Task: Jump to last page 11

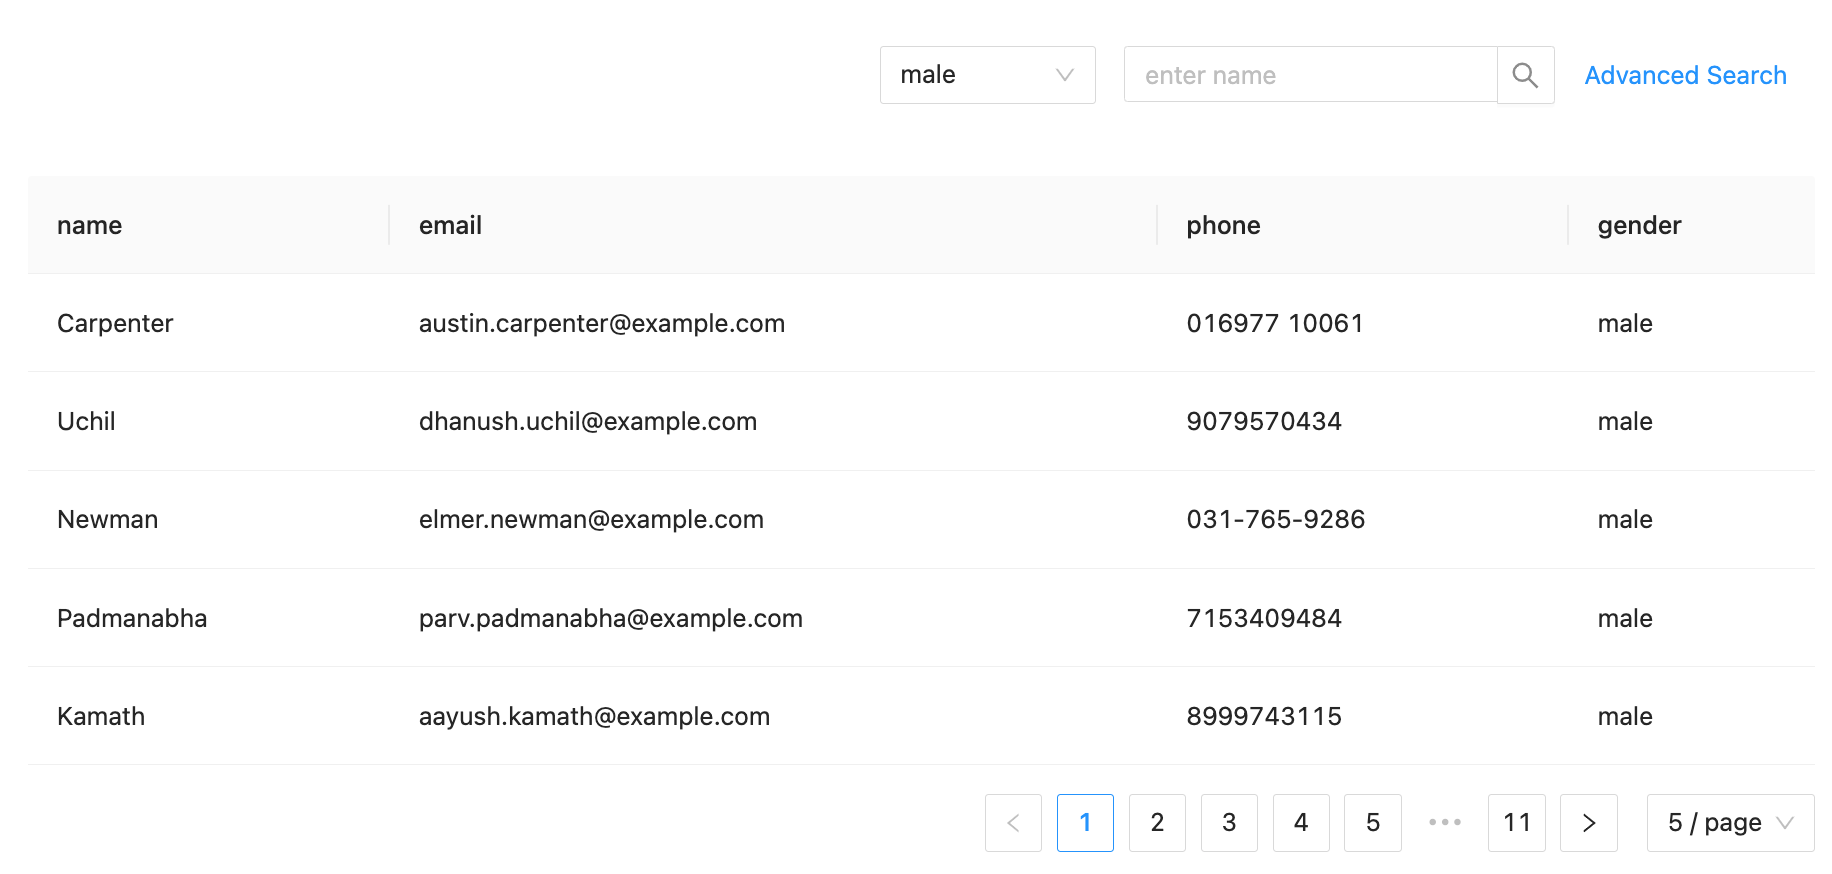Action: pos(1517,823)
